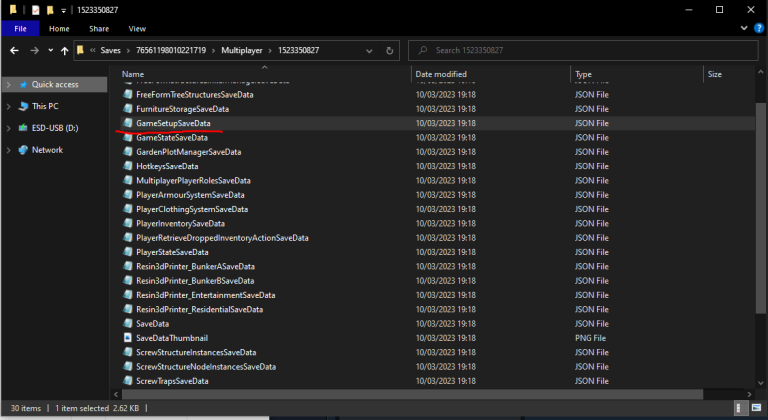The width and height of the screenshot is (768, 420).
Task: Open the File menu
Action: click(x=20, y=29)
